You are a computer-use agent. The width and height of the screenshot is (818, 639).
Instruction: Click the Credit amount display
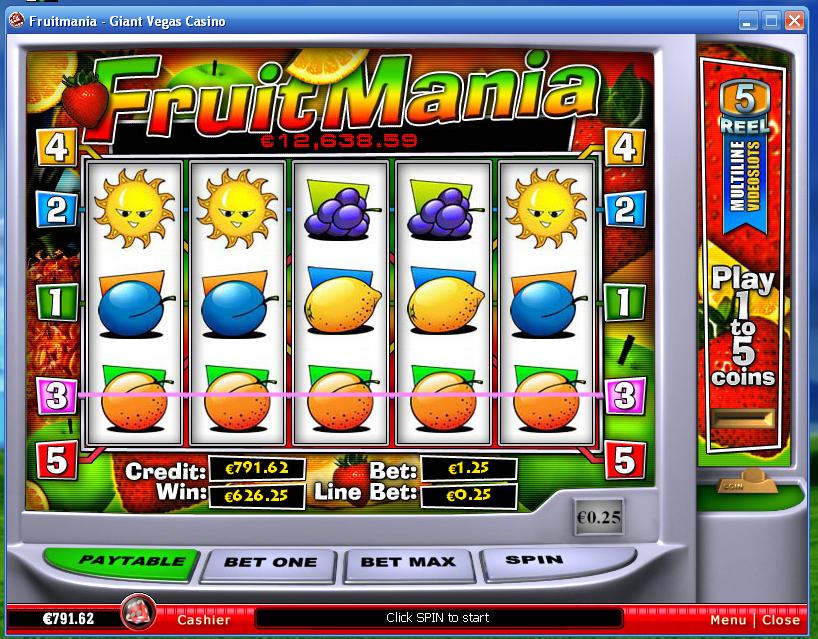(x=257, y=468)
